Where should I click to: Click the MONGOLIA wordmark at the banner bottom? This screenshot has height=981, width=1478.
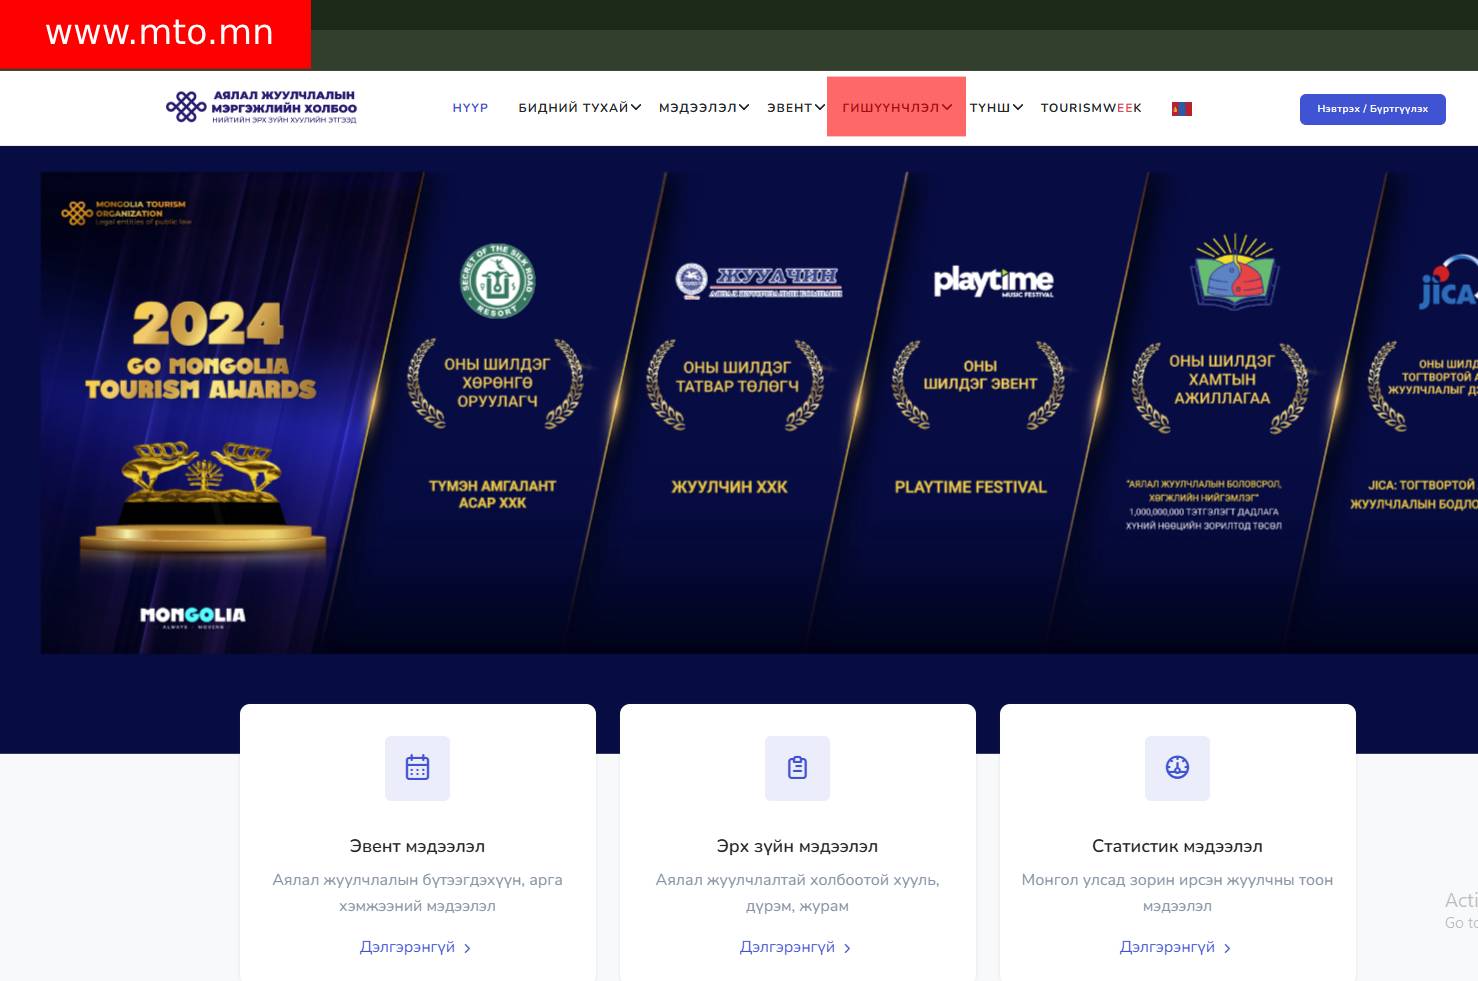(193, 616)
